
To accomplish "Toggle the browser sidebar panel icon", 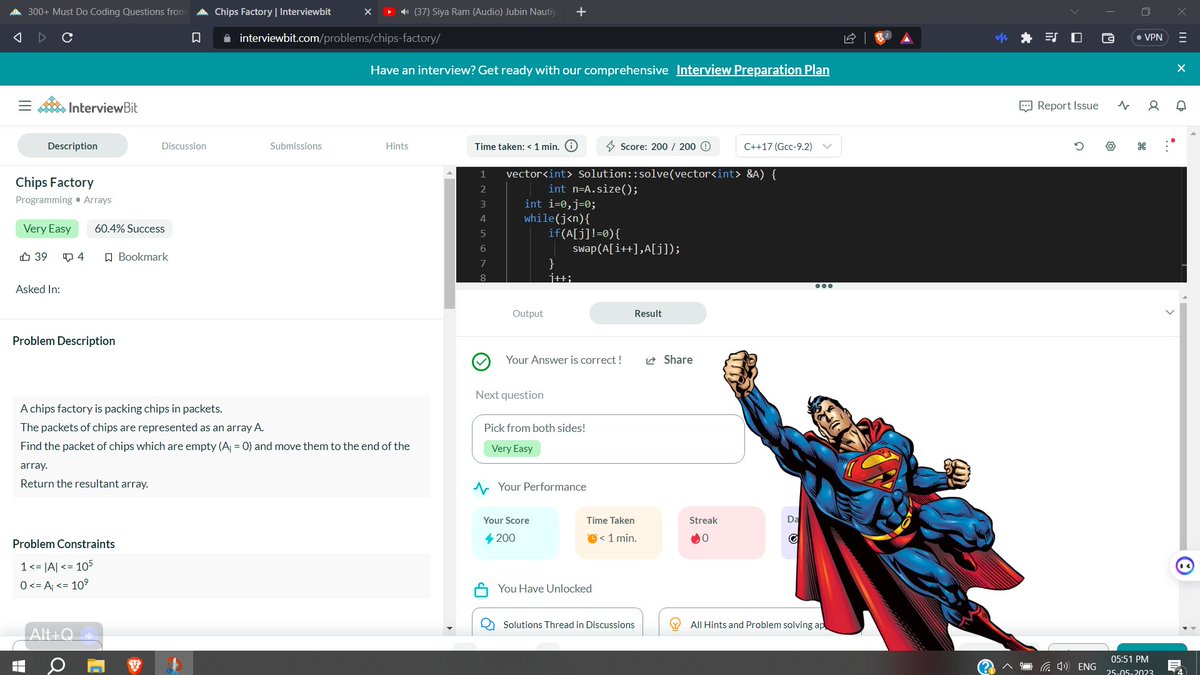I will (x=1077, y=38).
